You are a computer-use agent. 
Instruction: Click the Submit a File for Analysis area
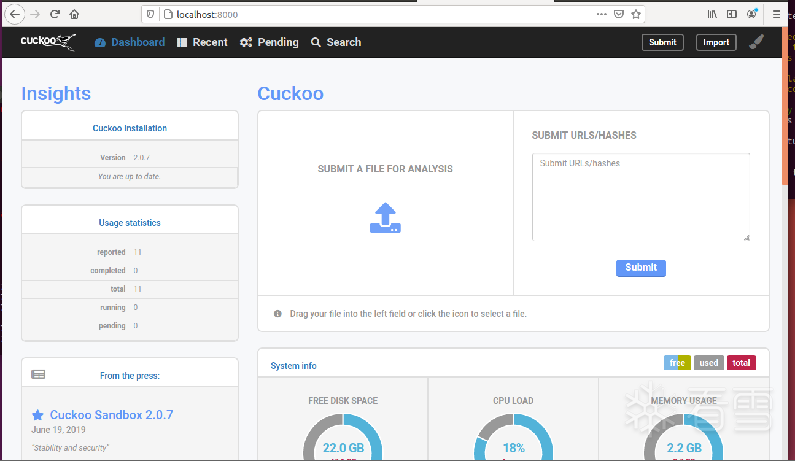click(x=385, y=203)
